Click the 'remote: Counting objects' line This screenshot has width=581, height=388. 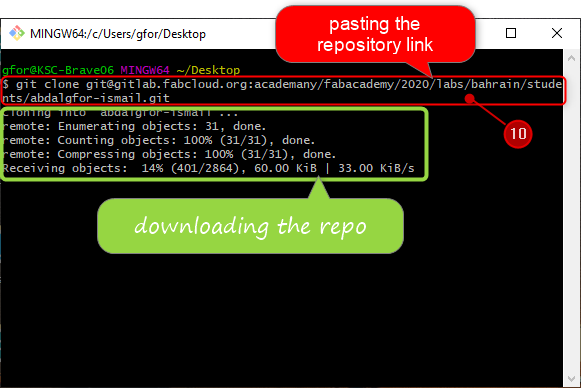159,140
